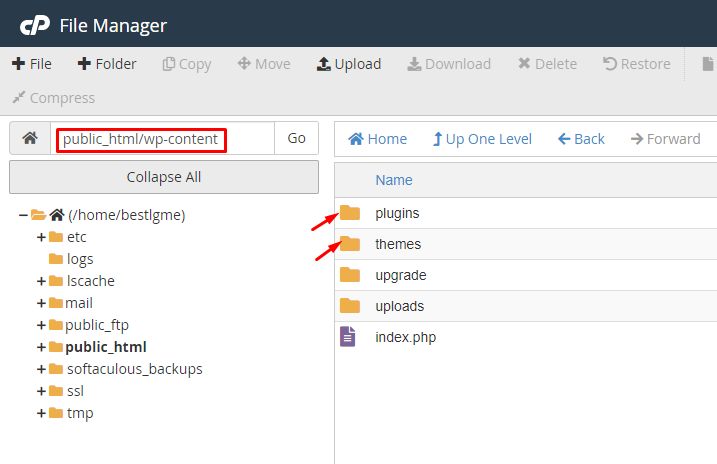Viewport: 717px width, 464px height.
Task: Open the public_html folder in tree
Action: click(106, 347)
